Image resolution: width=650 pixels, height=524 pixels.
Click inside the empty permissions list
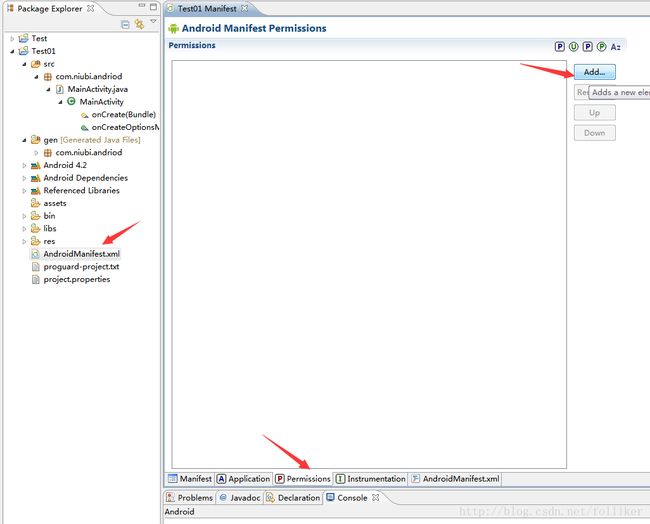[x=369, y=264]
